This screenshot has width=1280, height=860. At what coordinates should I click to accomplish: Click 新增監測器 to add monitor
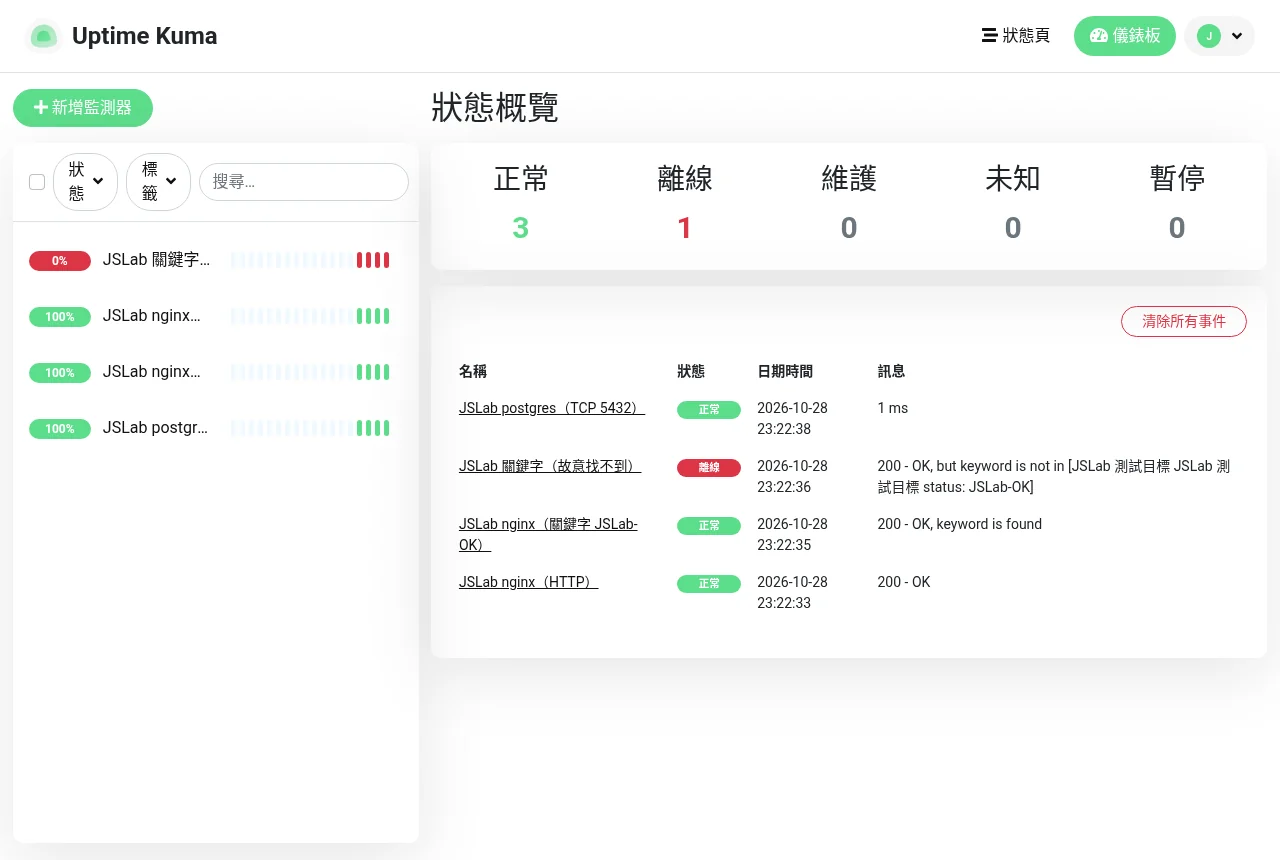pyautogui.click(x=83, y=108)
